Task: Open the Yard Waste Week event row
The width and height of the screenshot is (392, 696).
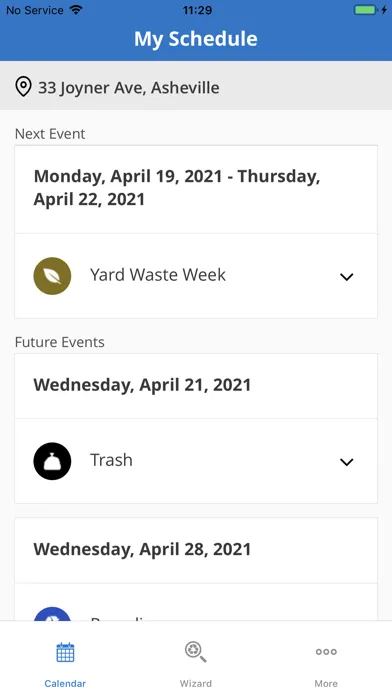Action: click(x=196, y=276)
